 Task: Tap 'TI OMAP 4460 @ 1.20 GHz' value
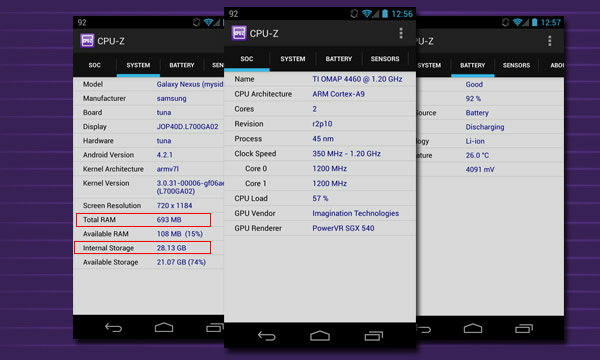(x=357, y=79)
